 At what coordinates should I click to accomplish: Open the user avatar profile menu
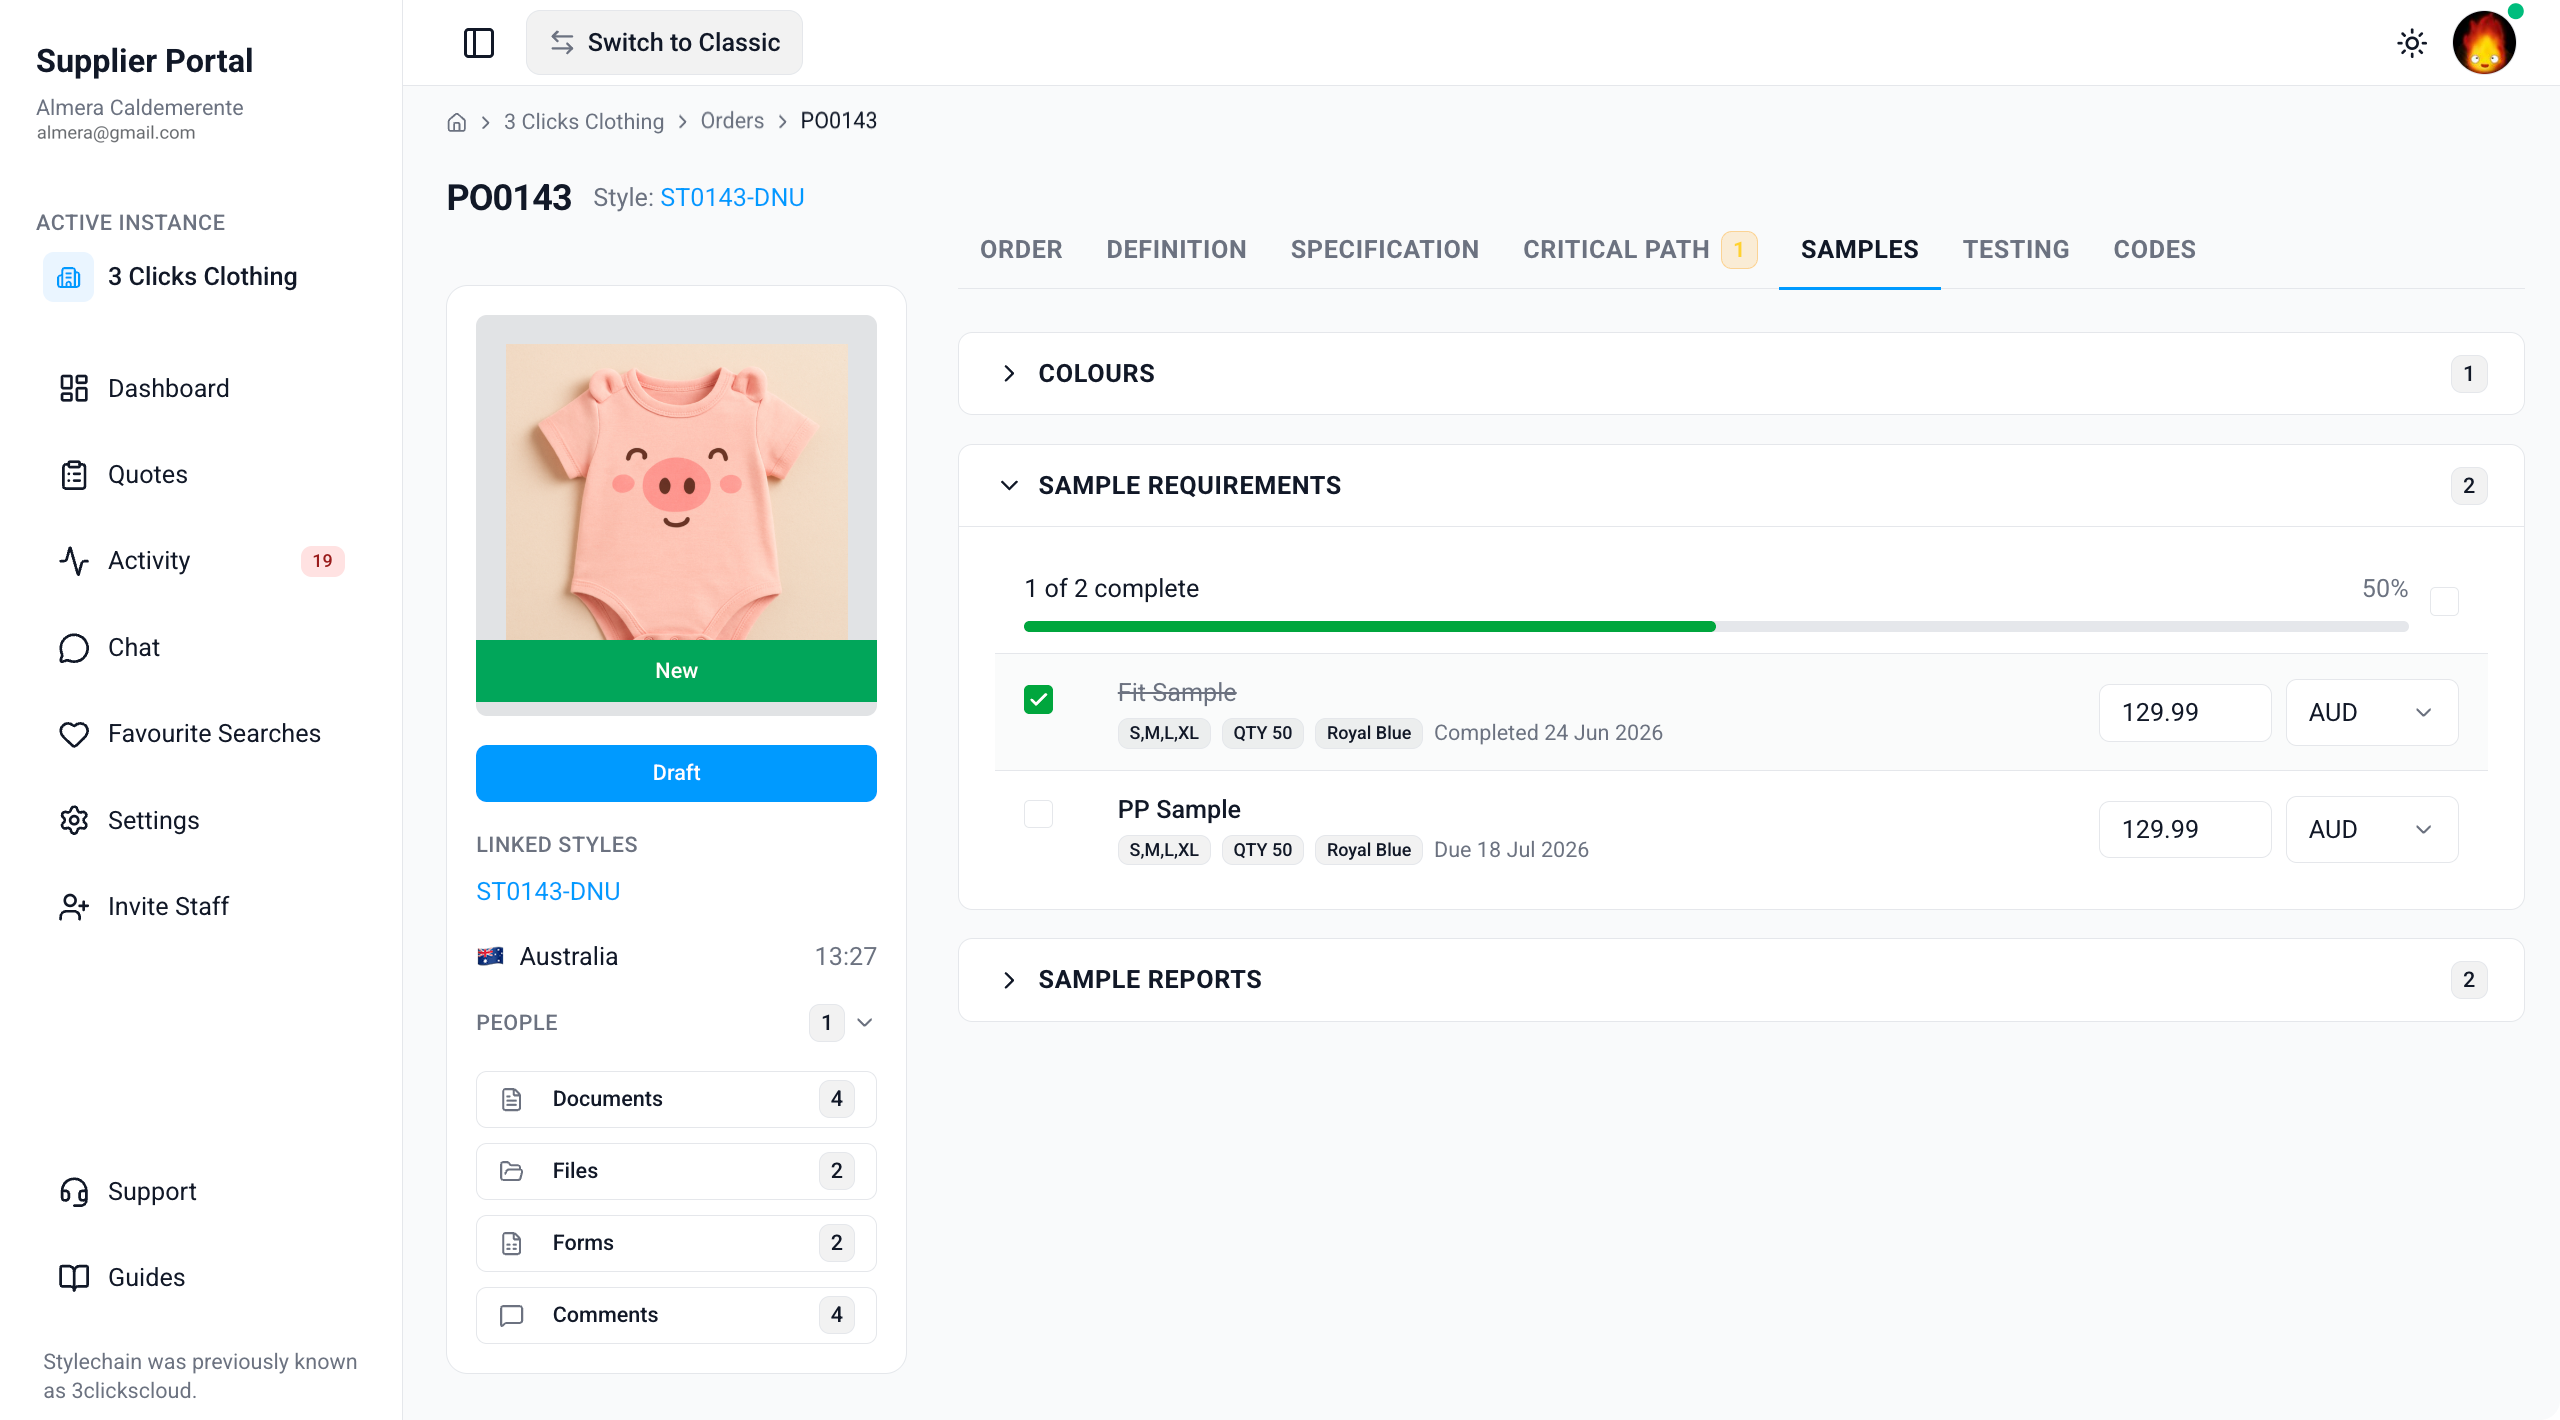2484,43
